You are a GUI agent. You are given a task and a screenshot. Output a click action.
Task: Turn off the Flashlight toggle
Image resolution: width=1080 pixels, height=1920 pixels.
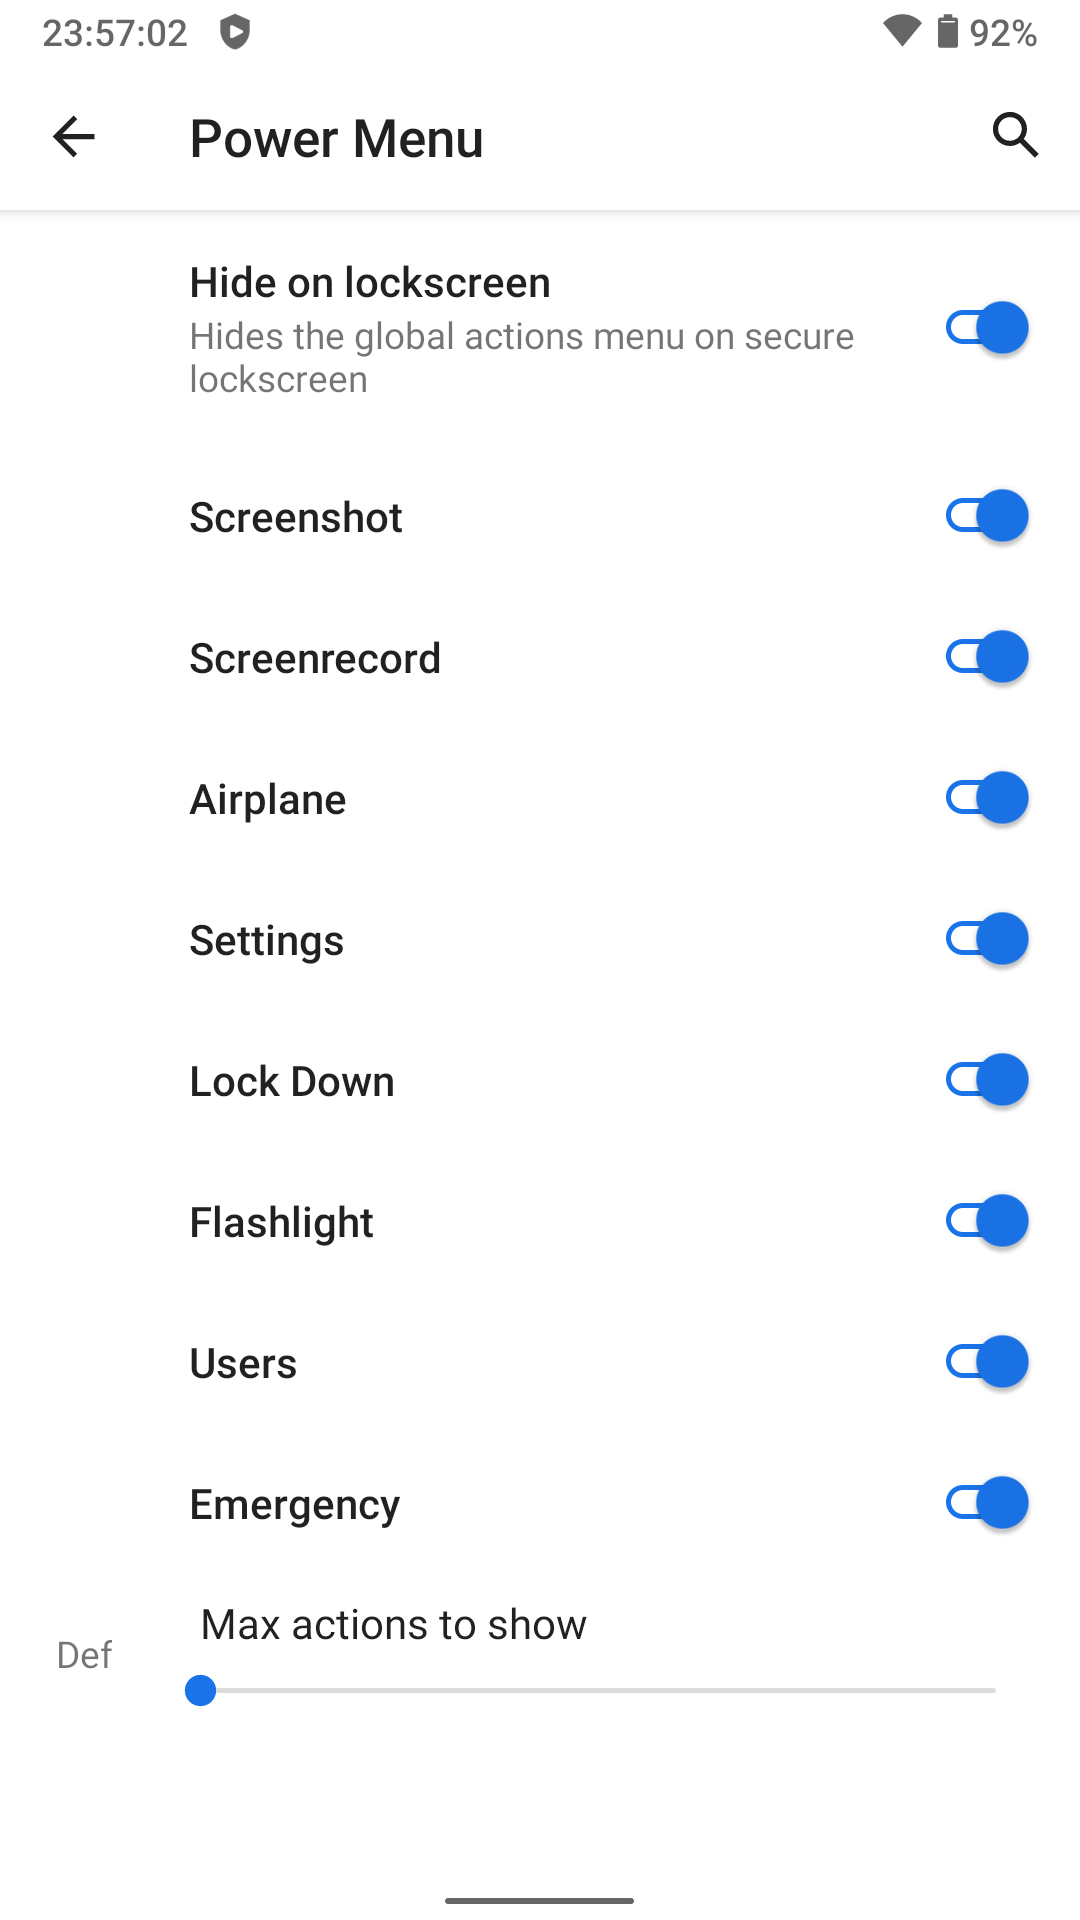pyautogui.click(x=987, y=1221)
